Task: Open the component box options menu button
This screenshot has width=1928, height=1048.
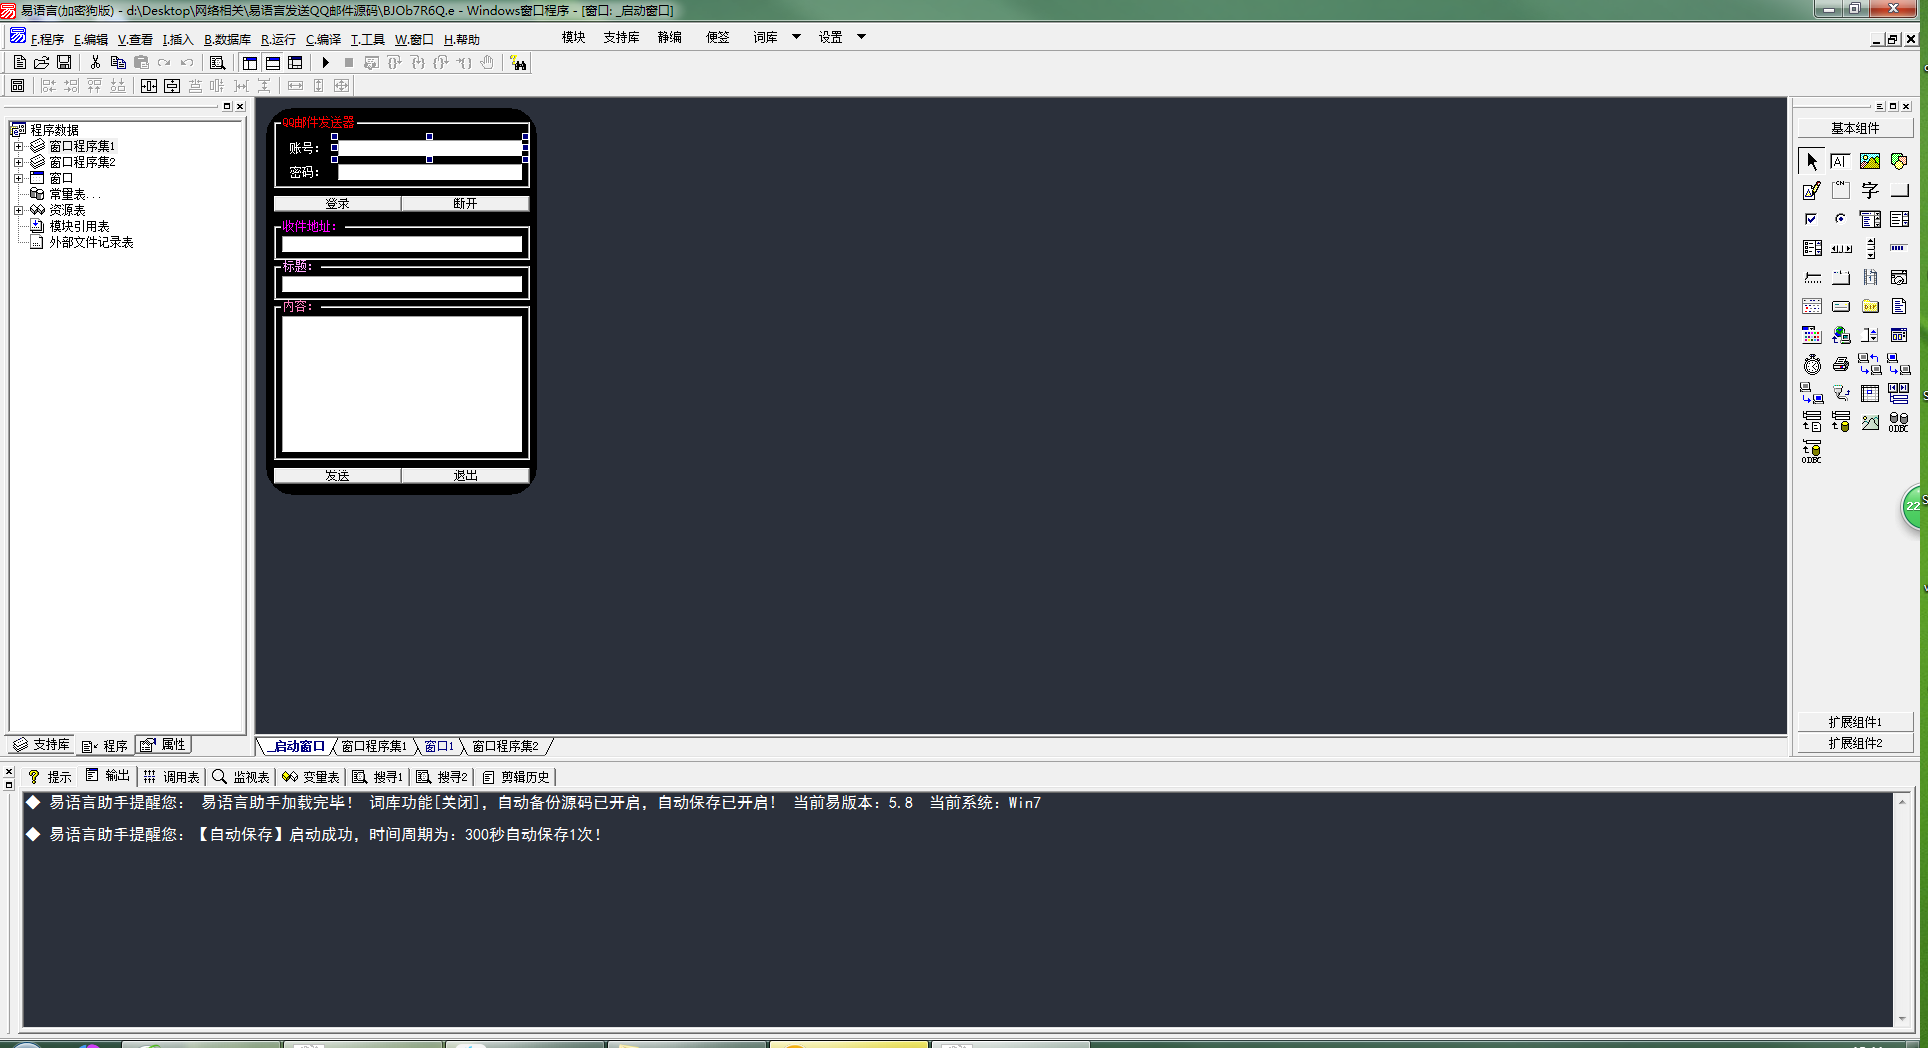Action: click(1879, 106)
